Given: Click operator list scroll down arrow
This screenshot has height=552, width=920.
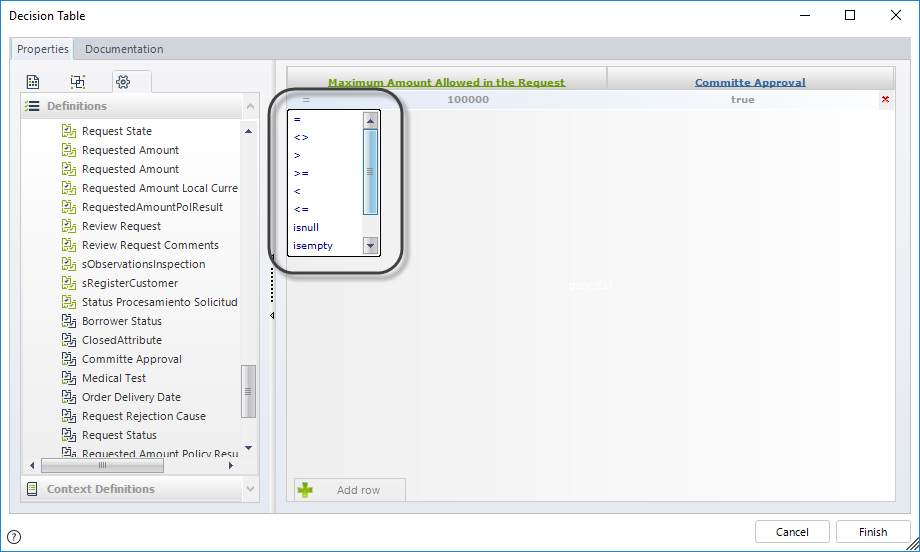Looking at the screenshot, I should [370, 246].
